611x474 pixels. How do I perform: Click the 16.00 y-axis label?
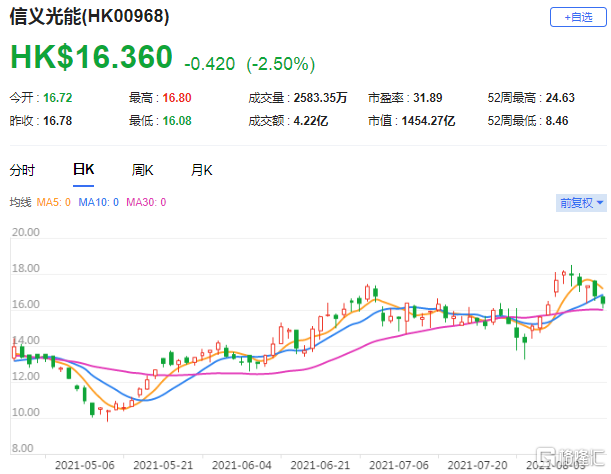tap(26, 304)
